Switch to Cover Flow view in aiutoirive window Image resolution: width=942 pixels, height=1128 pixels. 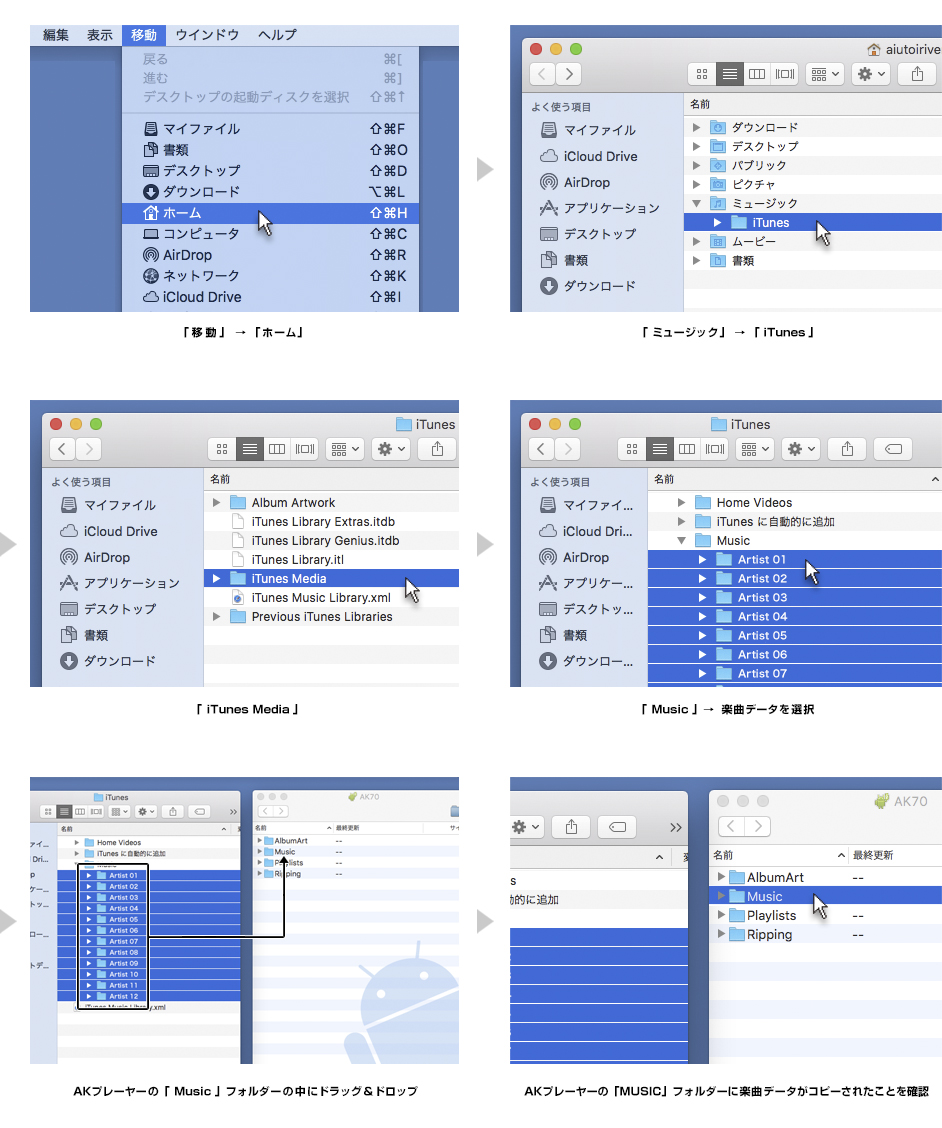click(784, 74)
